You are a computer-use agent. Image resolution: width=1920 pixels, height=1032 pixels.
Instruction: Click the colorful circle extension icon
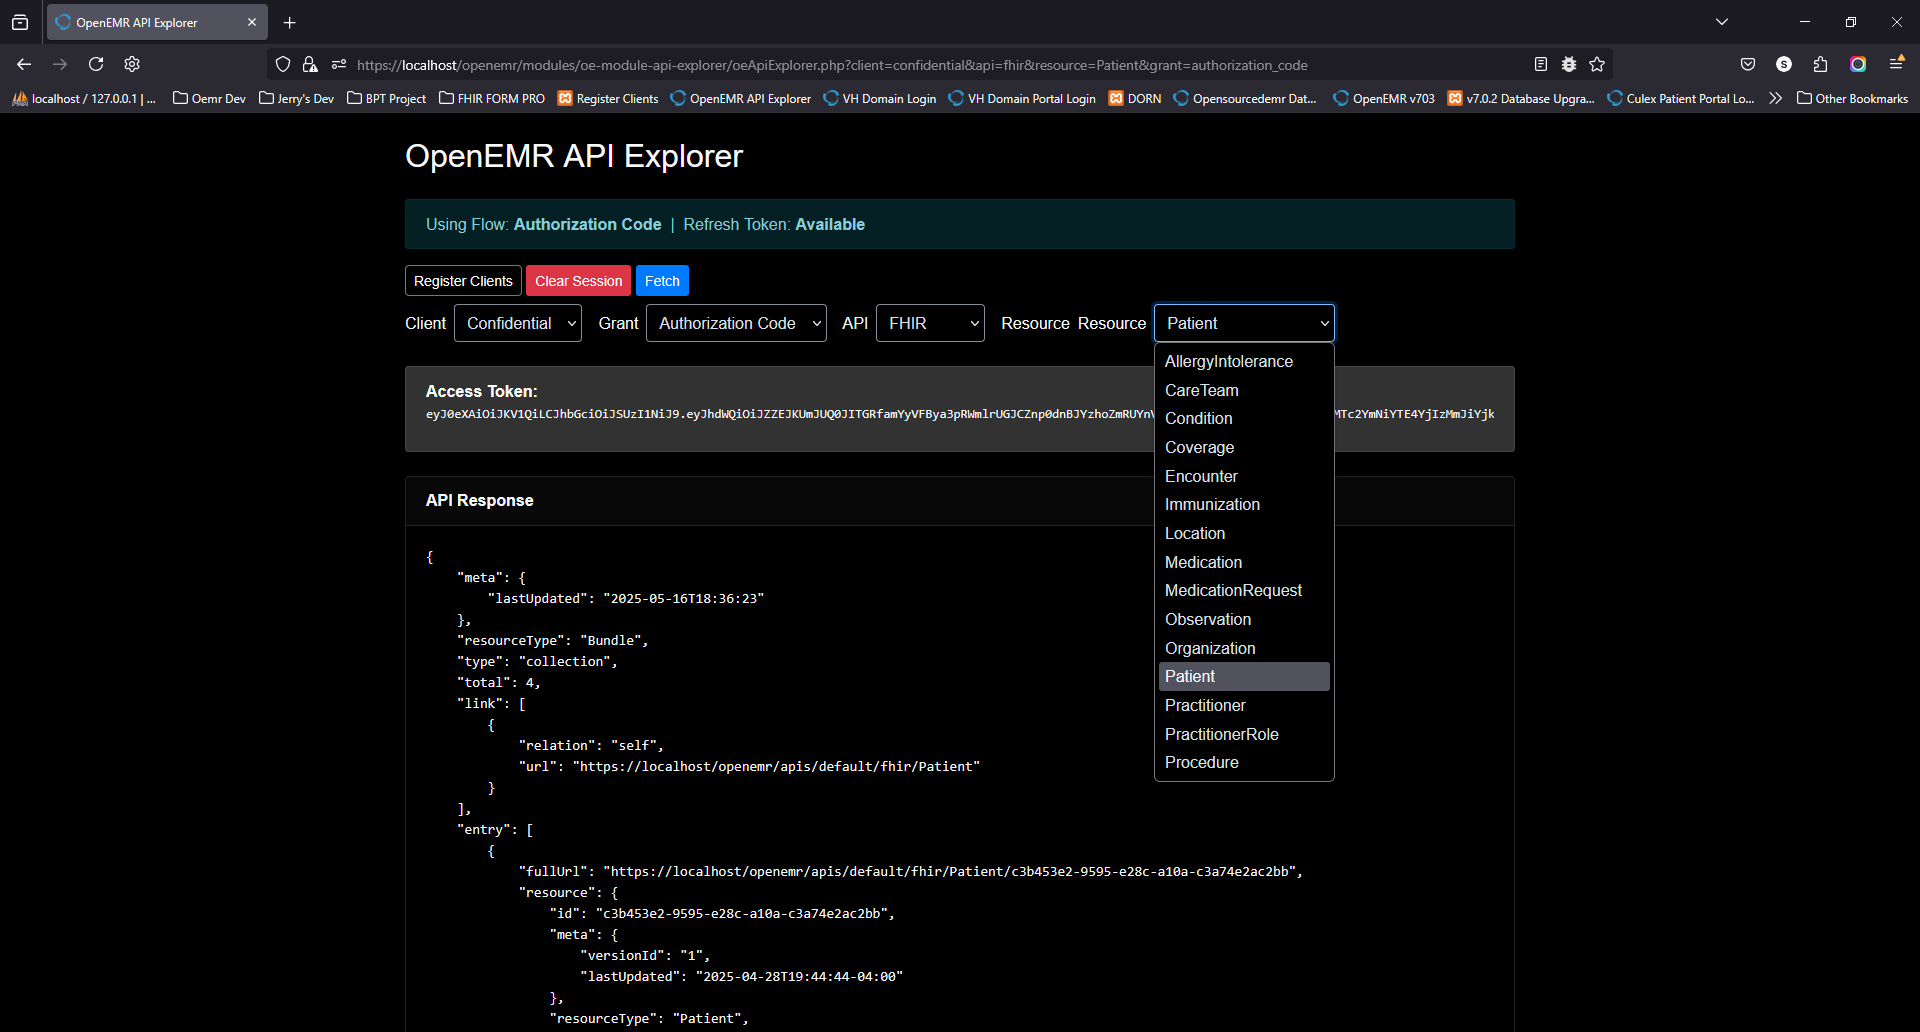[1858, 64]
